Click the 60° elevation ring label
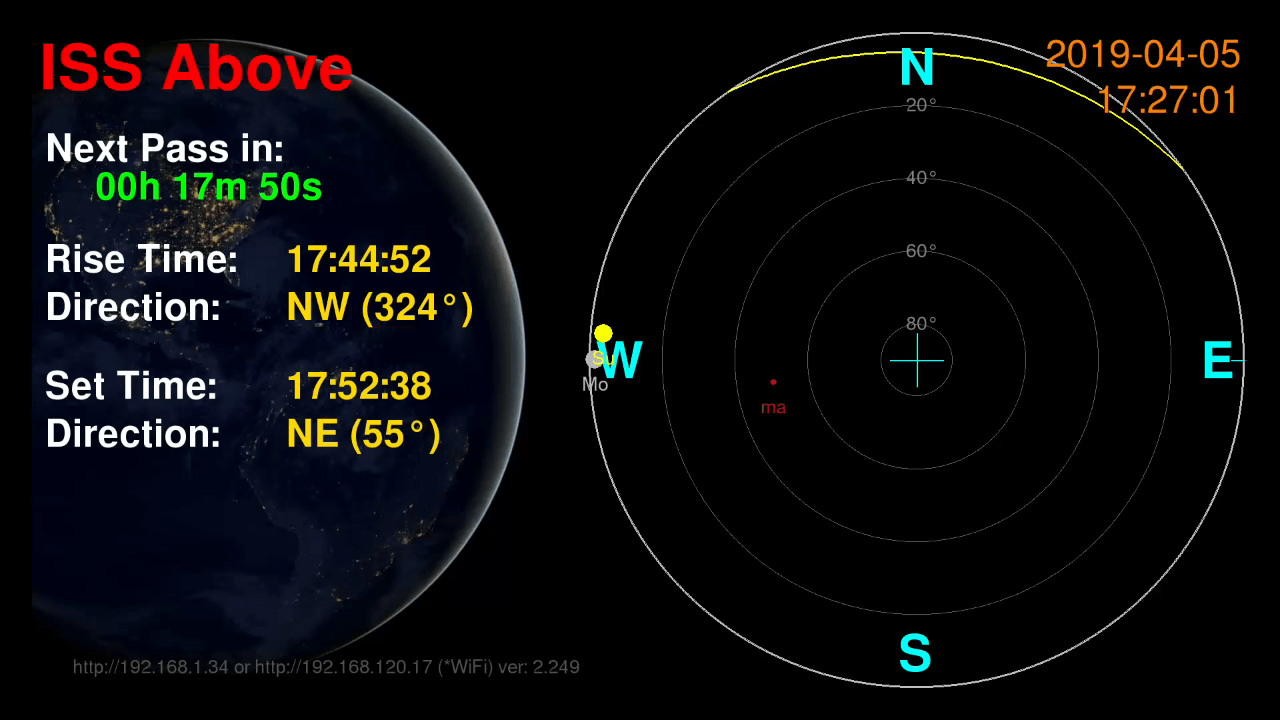Image resolution: width=1280 pixels, height=720 pixels. [921, 251]
